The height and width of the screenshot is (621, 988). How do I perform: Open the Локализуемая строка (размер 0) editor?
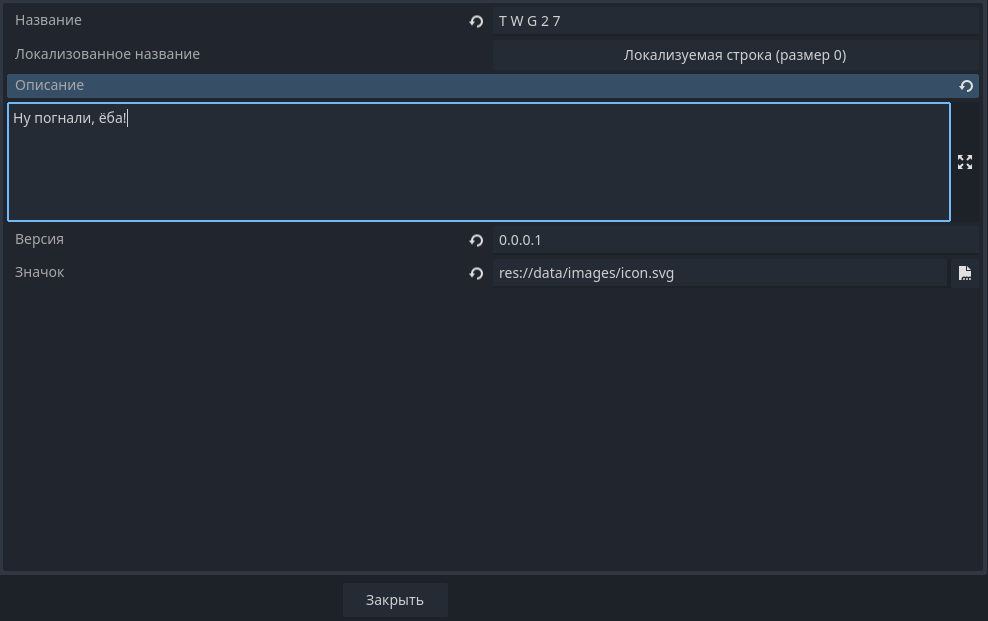pyautogui.click(x=735, y=55)
